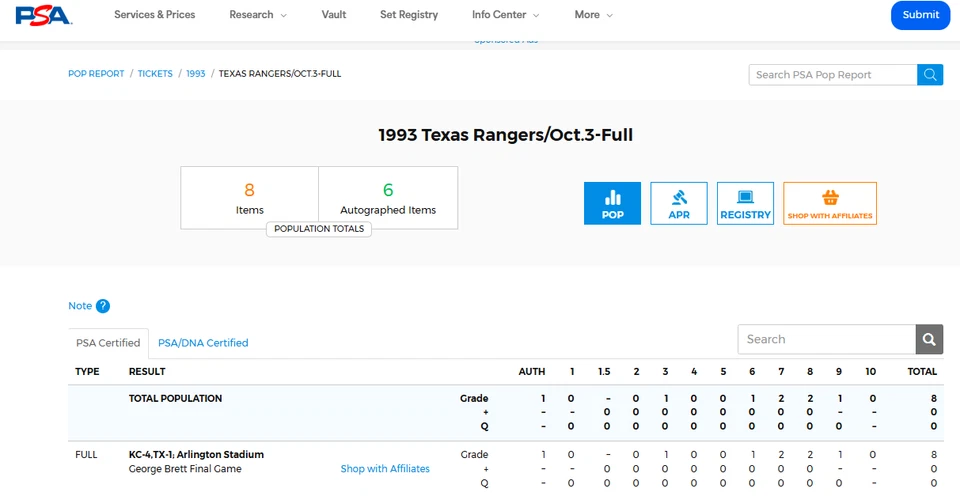Click the FULL type cell
960x496 pixels.
86,455
